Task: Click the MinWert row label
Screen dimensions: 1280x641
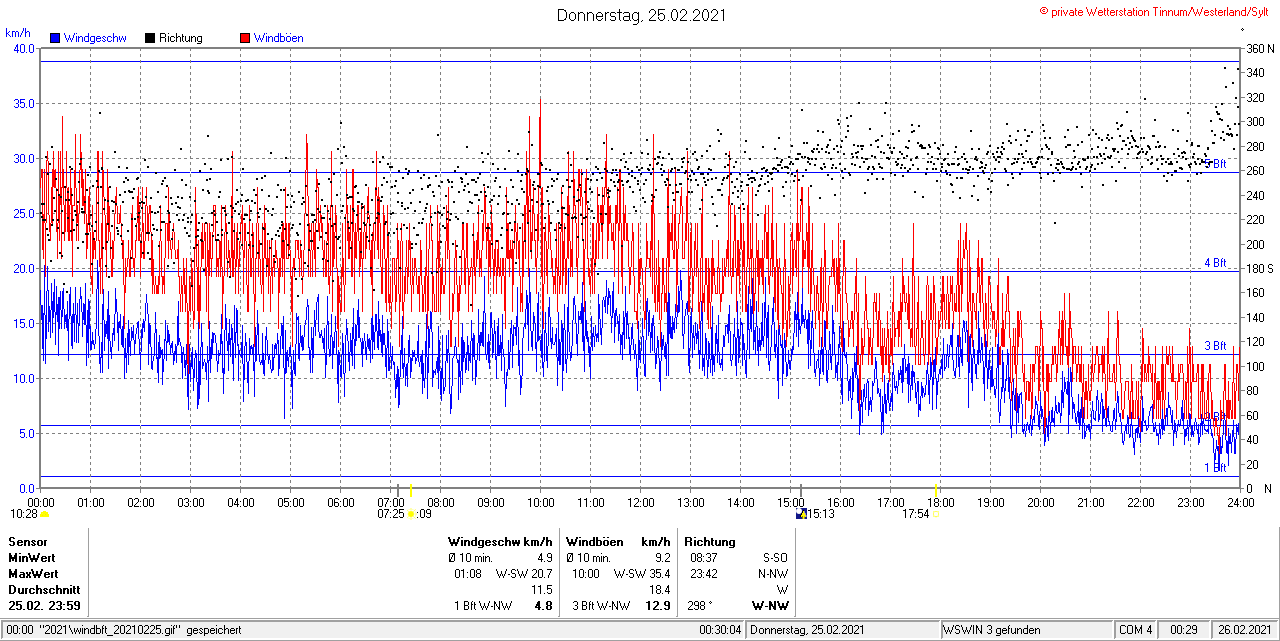Action: tap(32, 558)
